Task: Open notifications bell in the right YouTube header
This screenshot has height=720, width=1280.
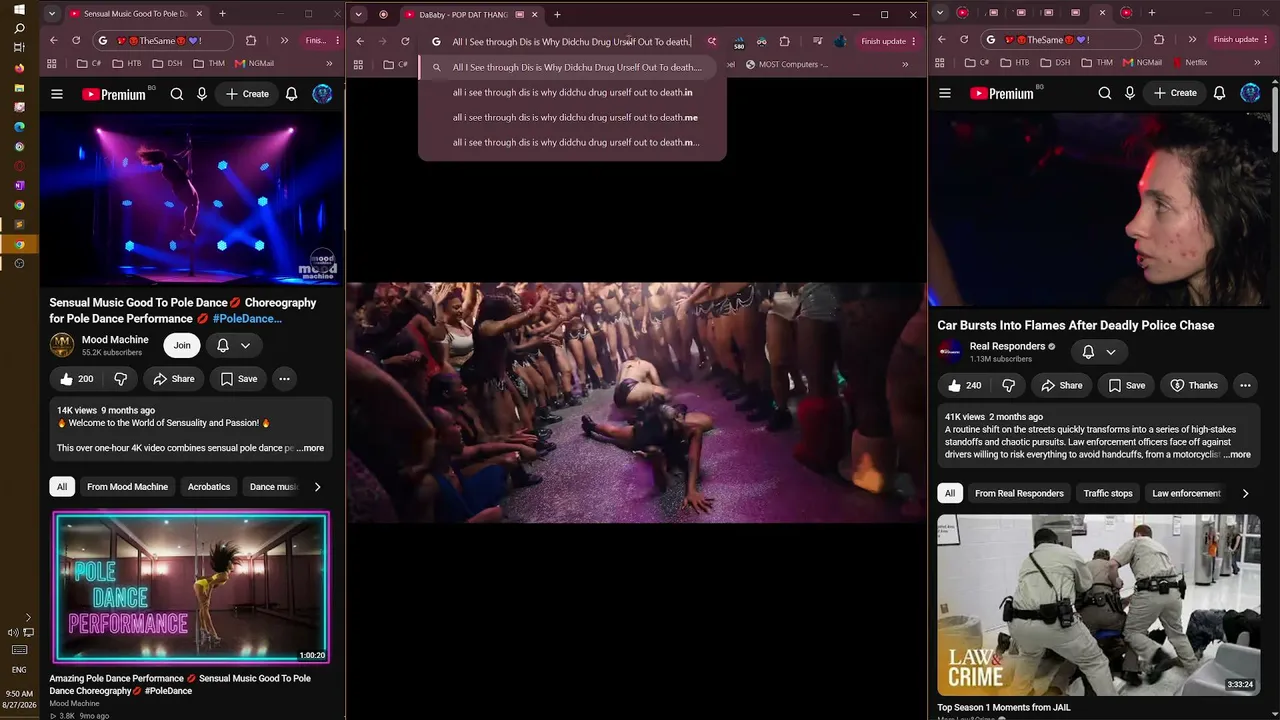Action: click(1219, 93)
